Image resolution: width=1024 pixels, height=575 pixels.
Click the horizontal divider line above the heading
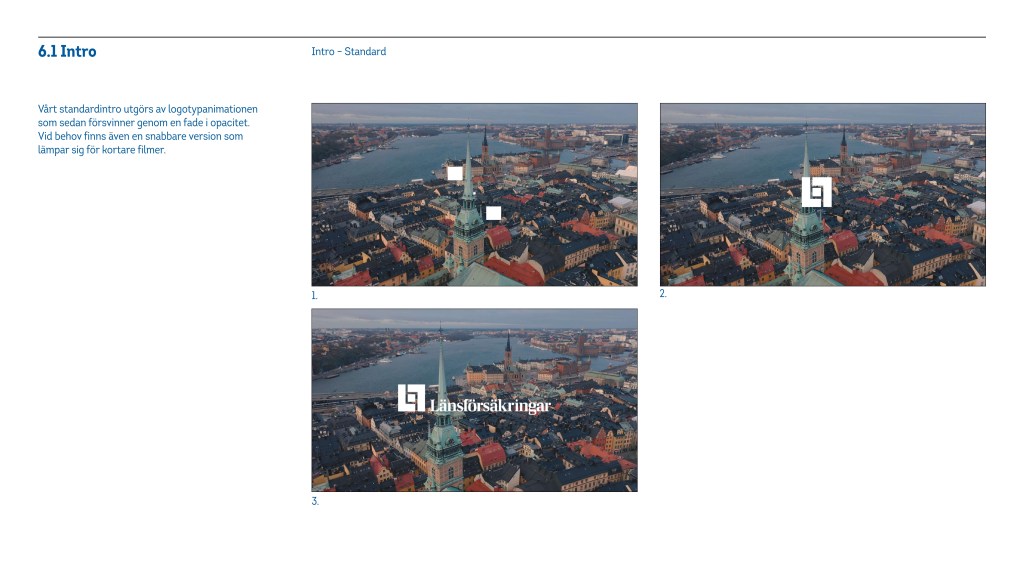click(512, 37)
